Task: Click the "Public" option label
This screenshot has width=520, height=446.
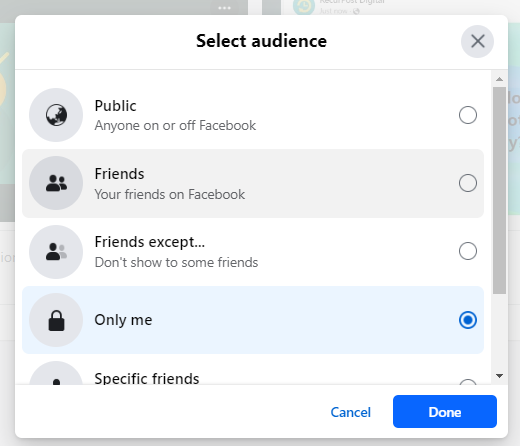Action: pos(115,106)
